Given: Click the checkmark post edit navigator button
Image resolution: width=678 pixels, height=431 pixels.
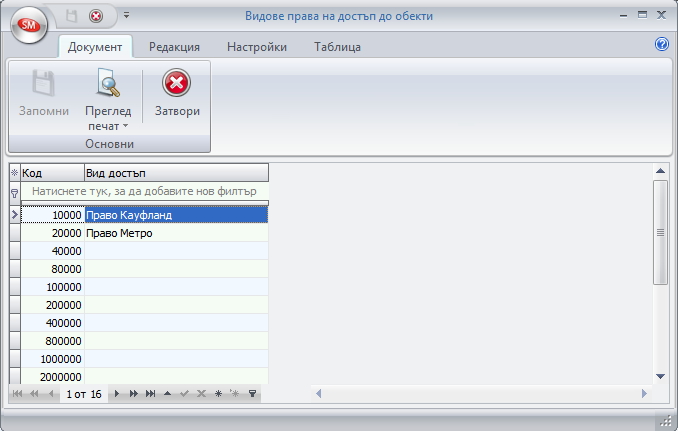Looking at the screenshot, I should (x=184, y=393).
